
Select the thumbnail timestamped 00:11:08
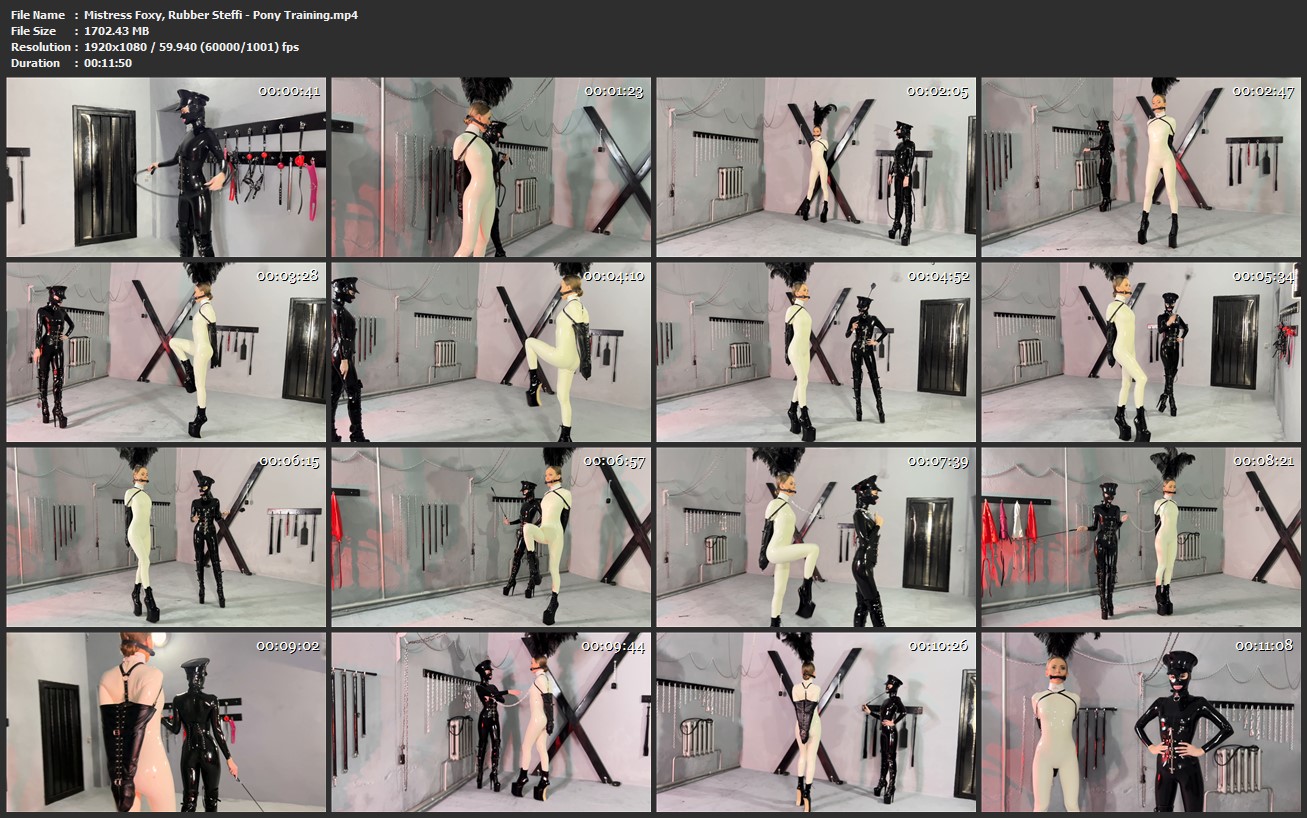click(1141, 722)
